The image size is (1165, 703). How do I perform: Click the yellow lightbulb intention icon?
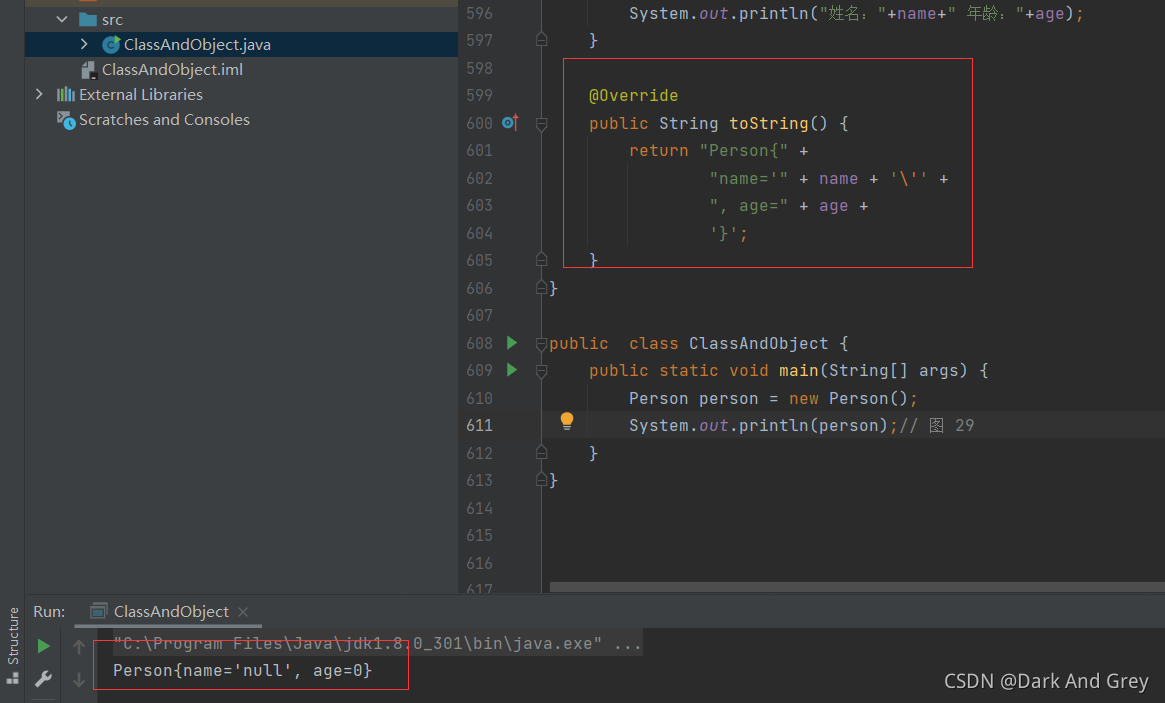567,421
